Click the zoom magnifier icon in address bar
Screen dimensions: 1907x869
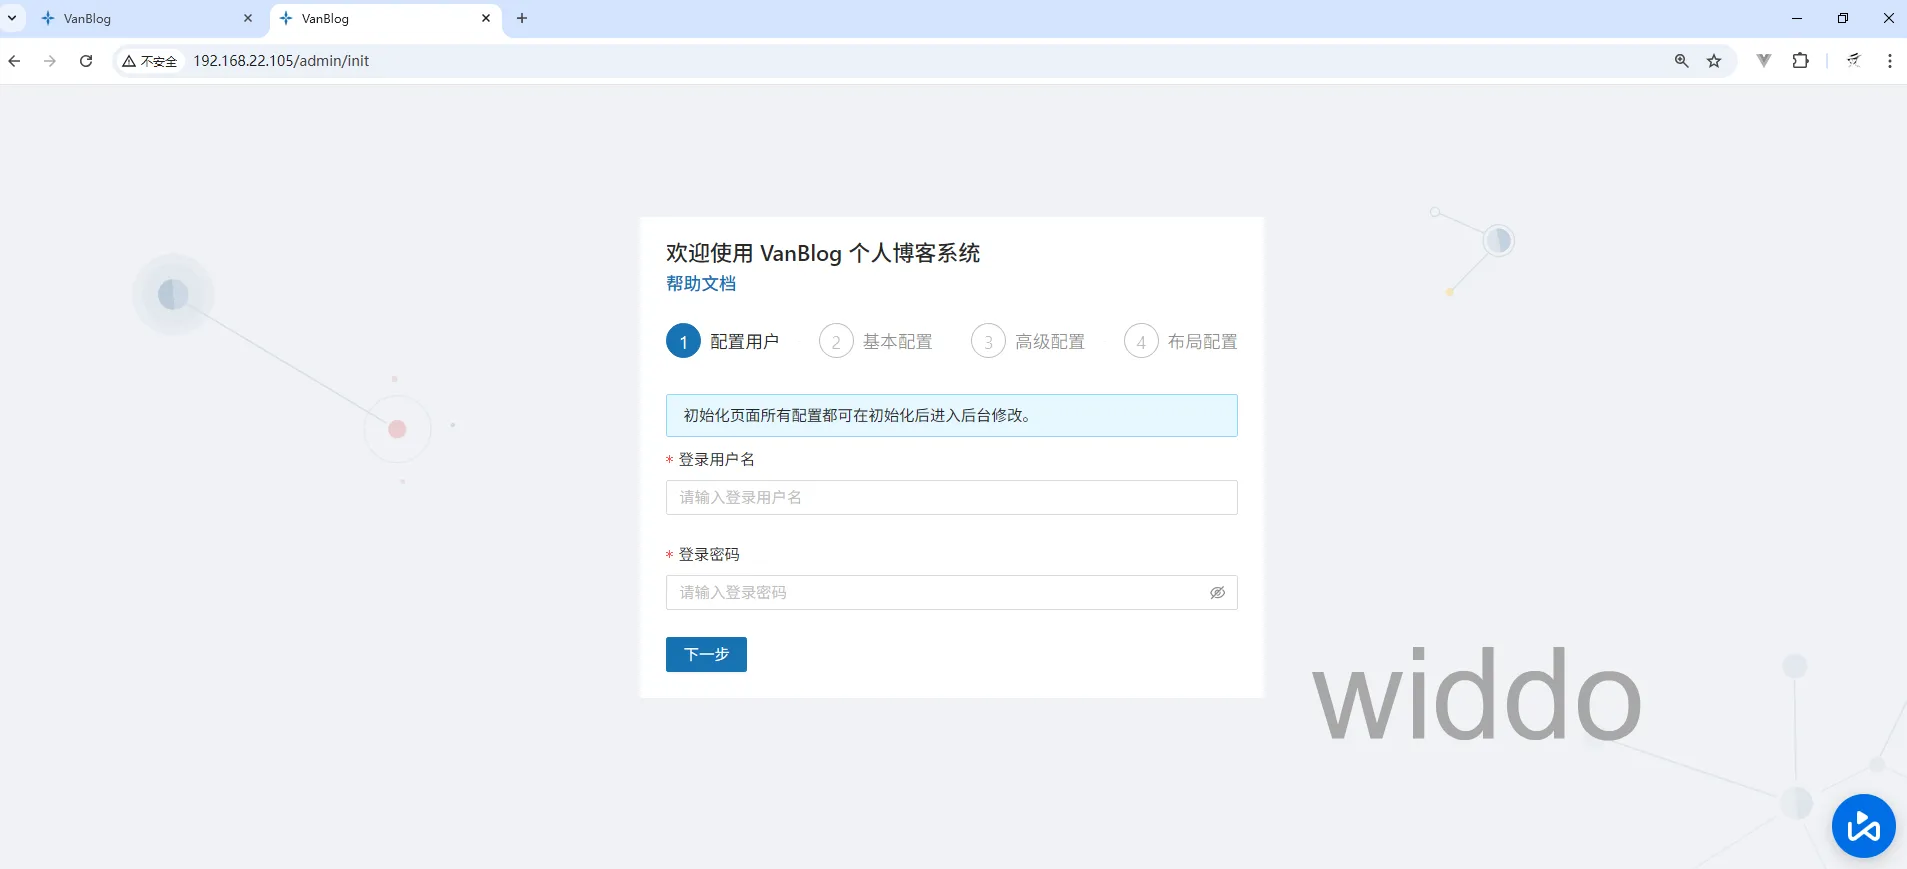[x=1682, y=61]
